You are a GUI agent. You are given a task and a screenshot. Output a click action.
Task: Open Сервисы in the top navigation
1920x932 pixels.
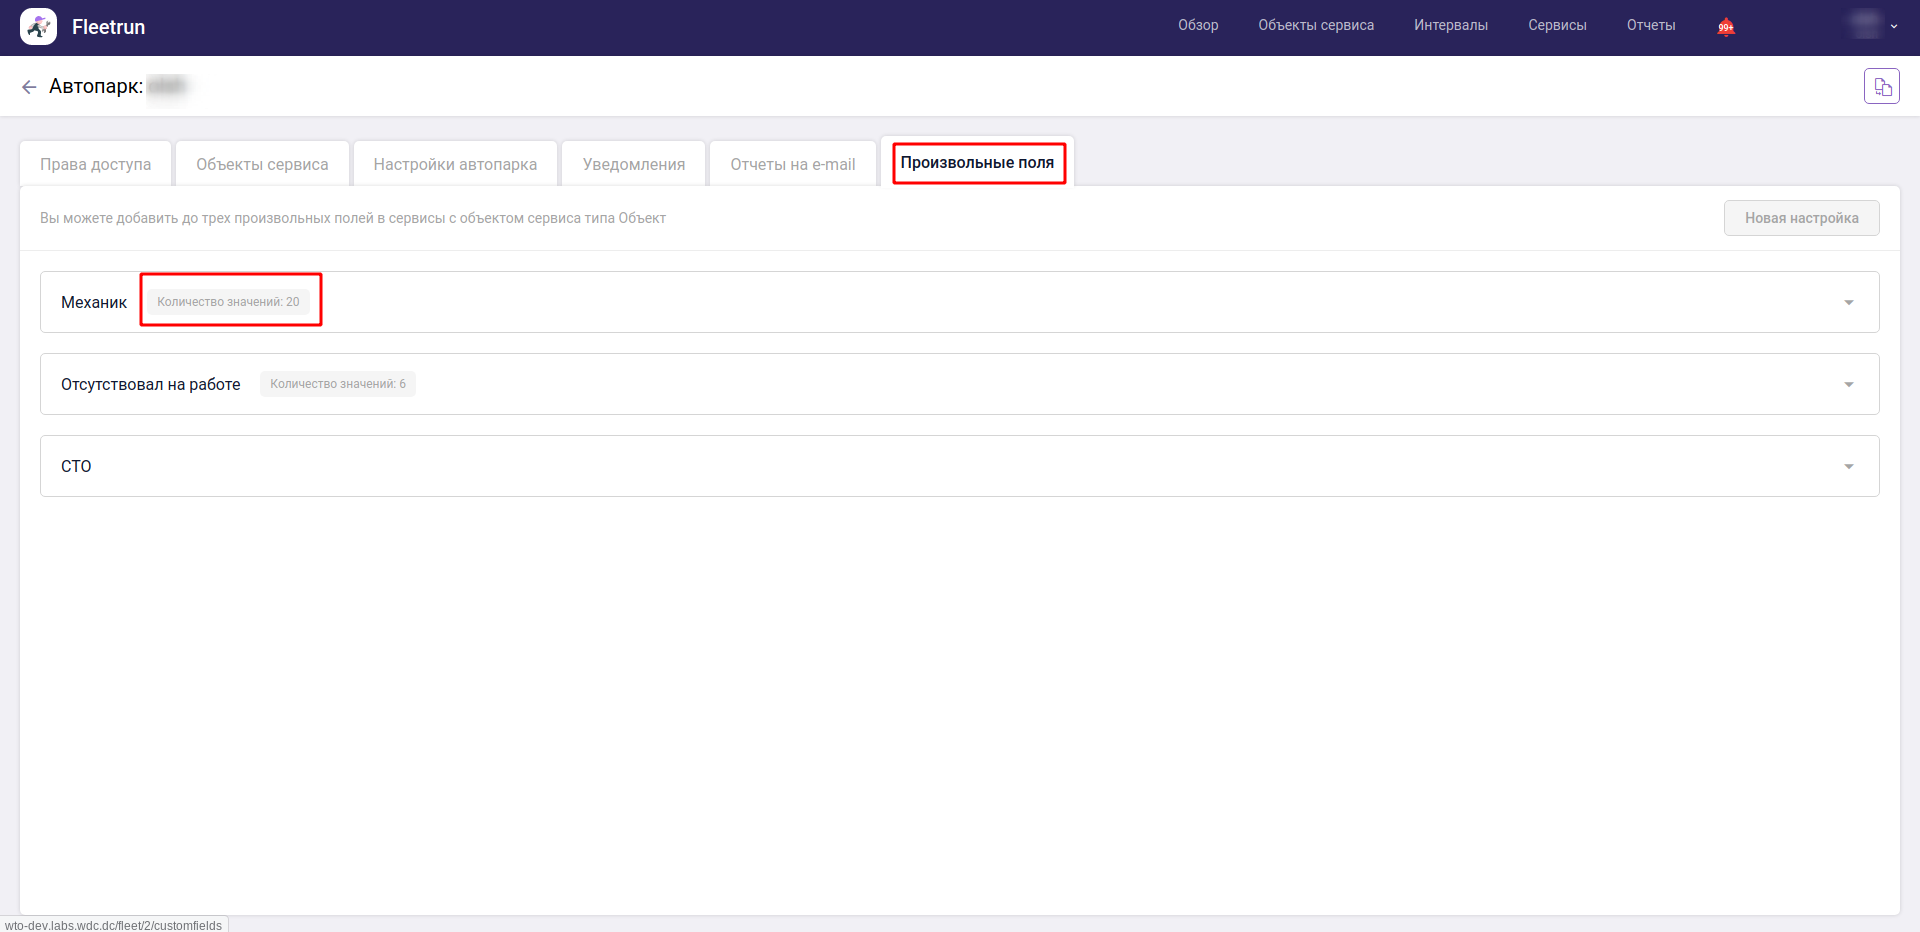1556,25
